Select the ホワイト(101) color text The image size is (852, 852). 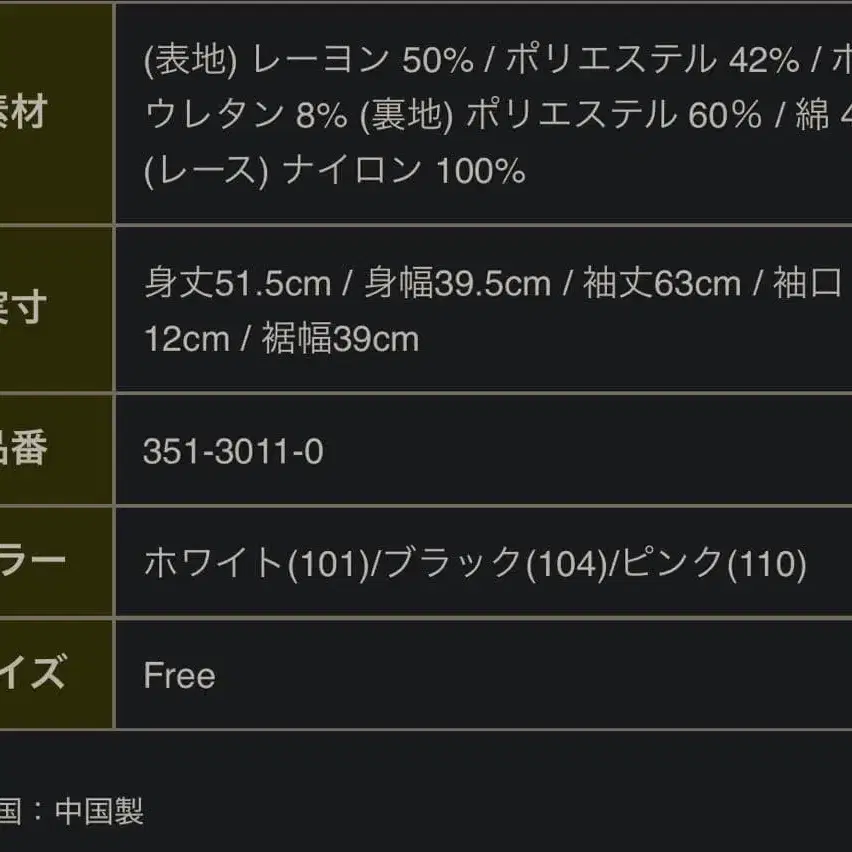pos(256,564)
